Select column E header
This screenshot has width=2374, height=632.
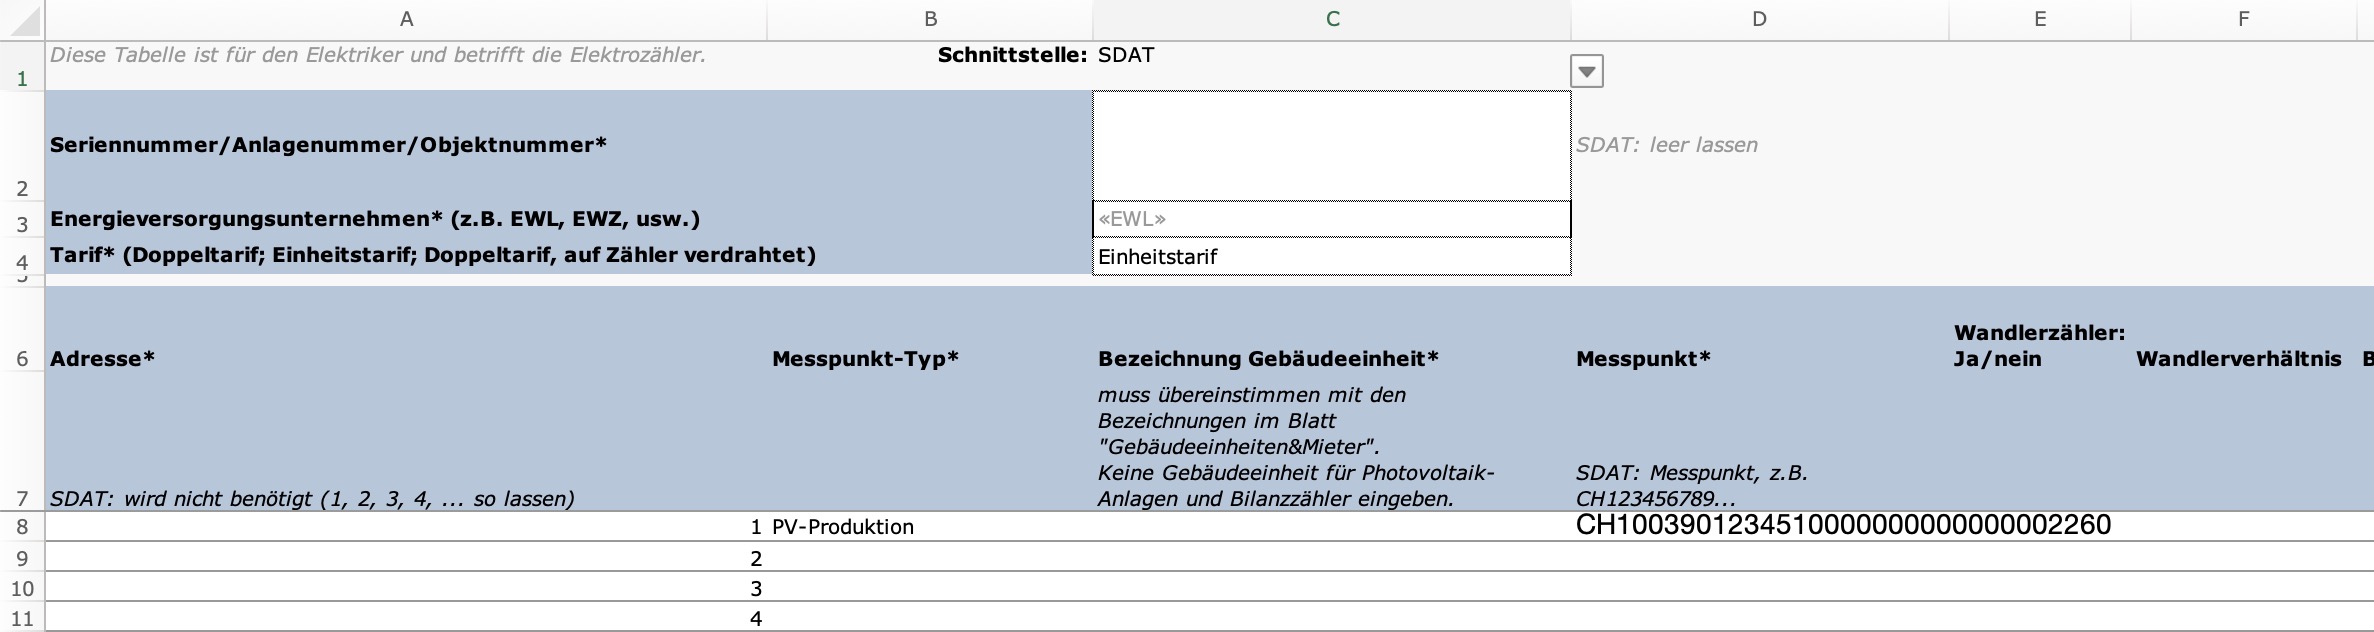tap(2040, 19)
